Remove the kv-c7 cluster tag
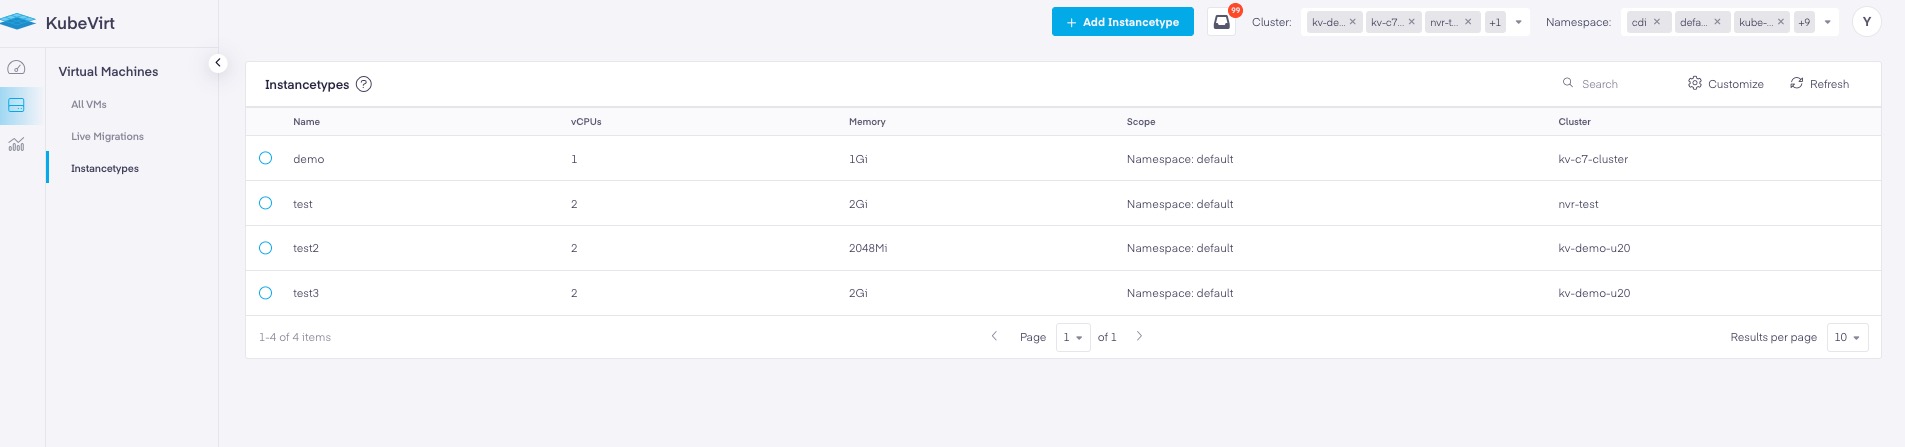1905x447 pixels. coord(1412,22)
